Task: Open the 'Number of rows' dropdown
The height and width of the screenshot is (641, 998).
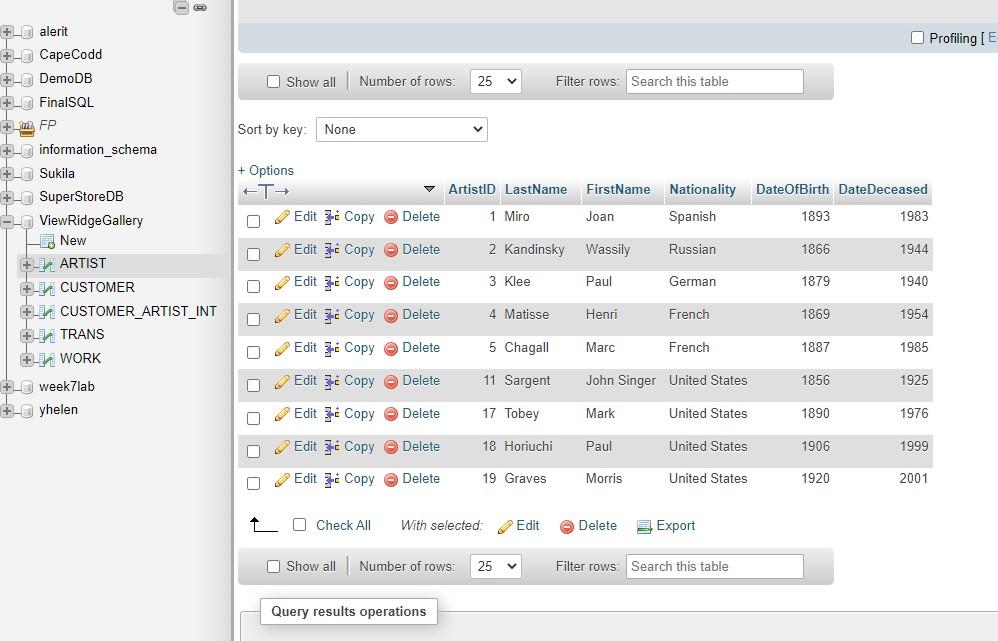Action: tap(495, 81)
